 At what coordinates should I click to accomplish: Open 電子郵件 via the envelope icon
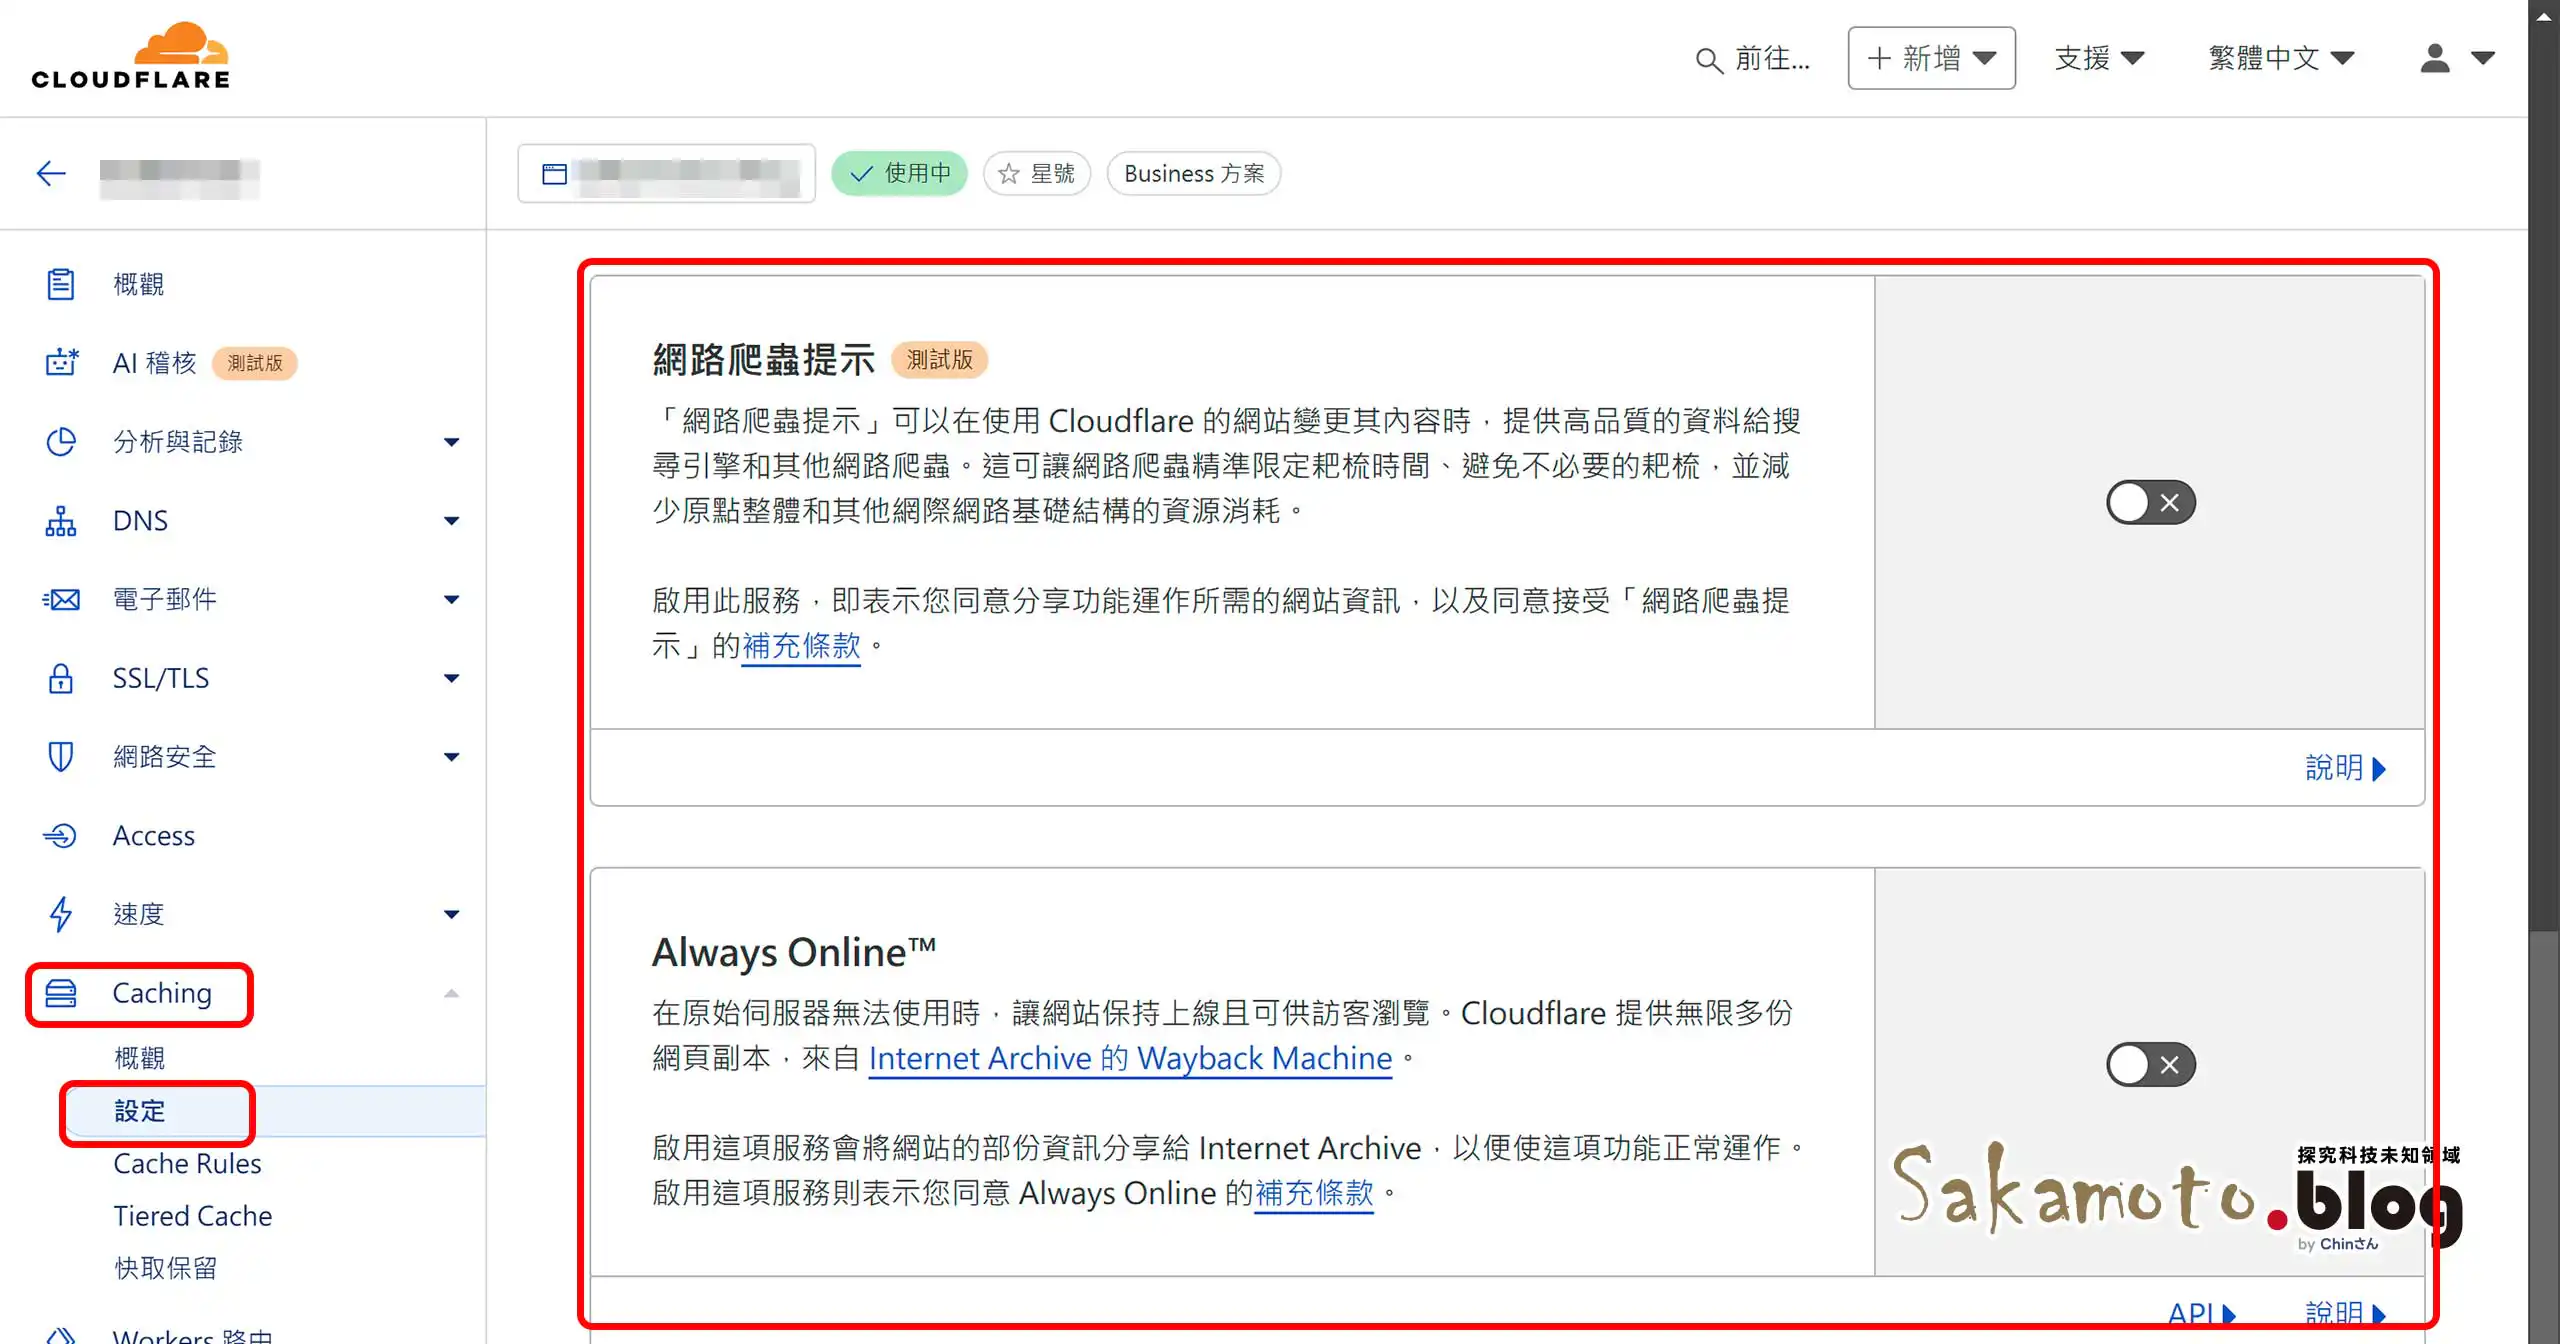[x=62, y=599]
